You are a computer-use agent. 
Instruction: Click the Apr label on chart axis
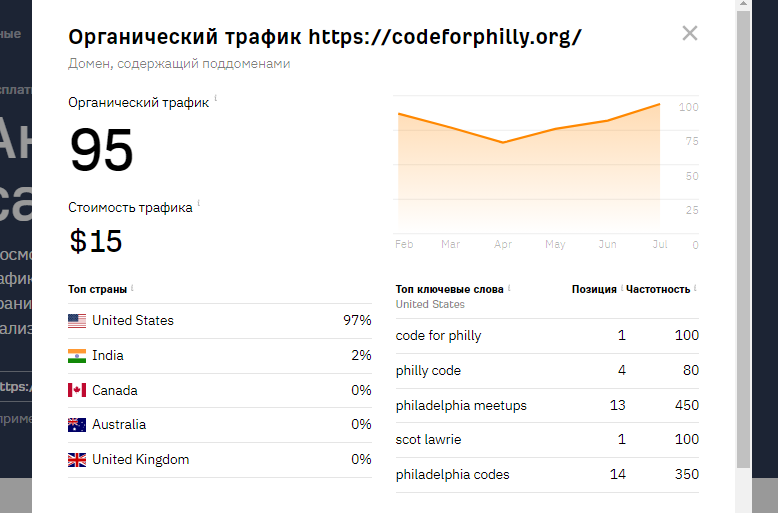[503, 244]
